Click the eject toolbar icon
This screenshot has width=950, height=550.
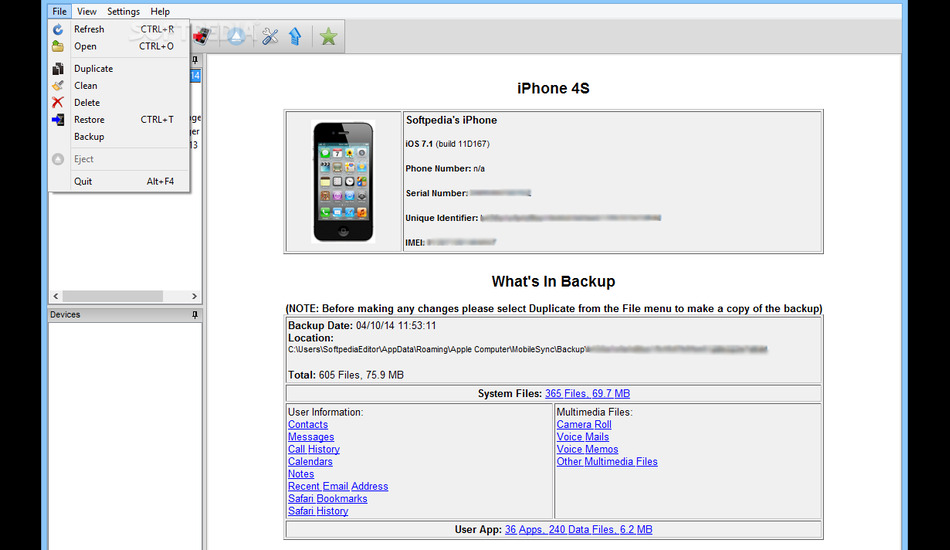coord(236,36)
